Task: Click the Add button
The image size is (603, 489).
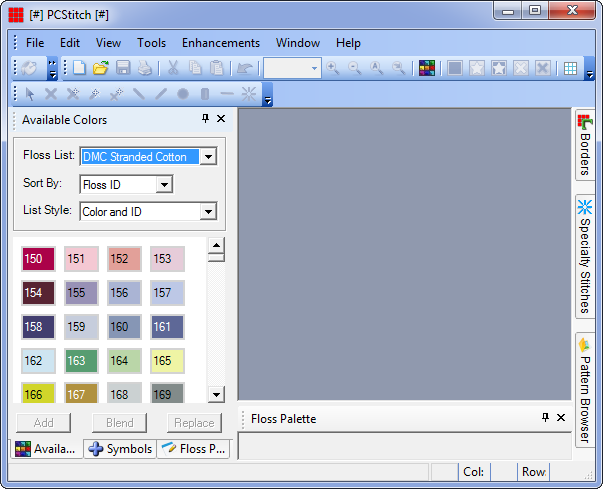Action: [43, 423]
